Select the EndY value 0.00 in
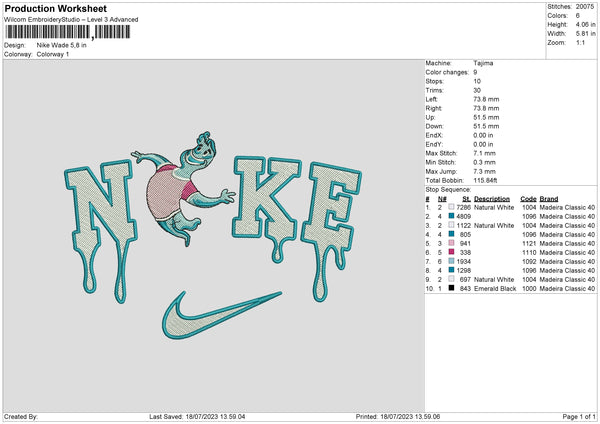 (x=483, y=144)
